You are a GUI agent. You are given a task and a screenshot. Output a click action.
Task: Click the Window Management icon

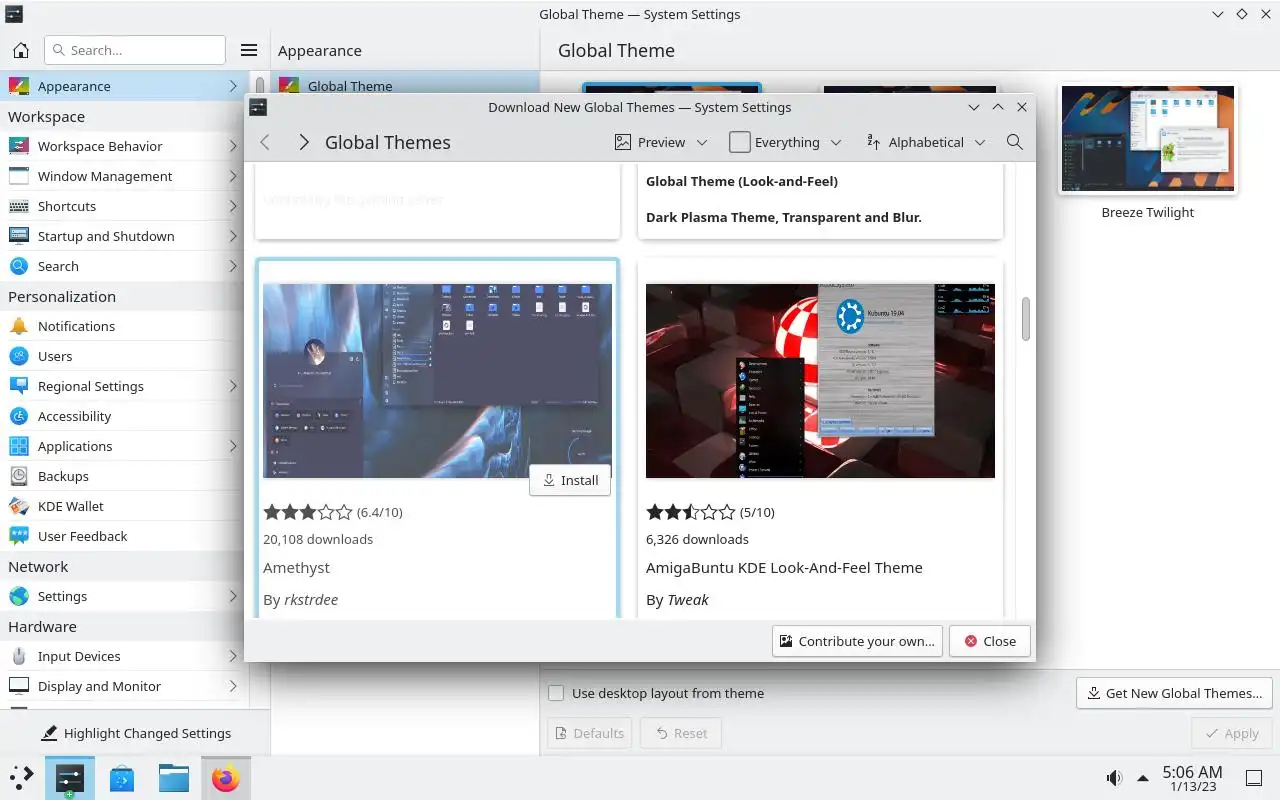[x=19, y=176]
